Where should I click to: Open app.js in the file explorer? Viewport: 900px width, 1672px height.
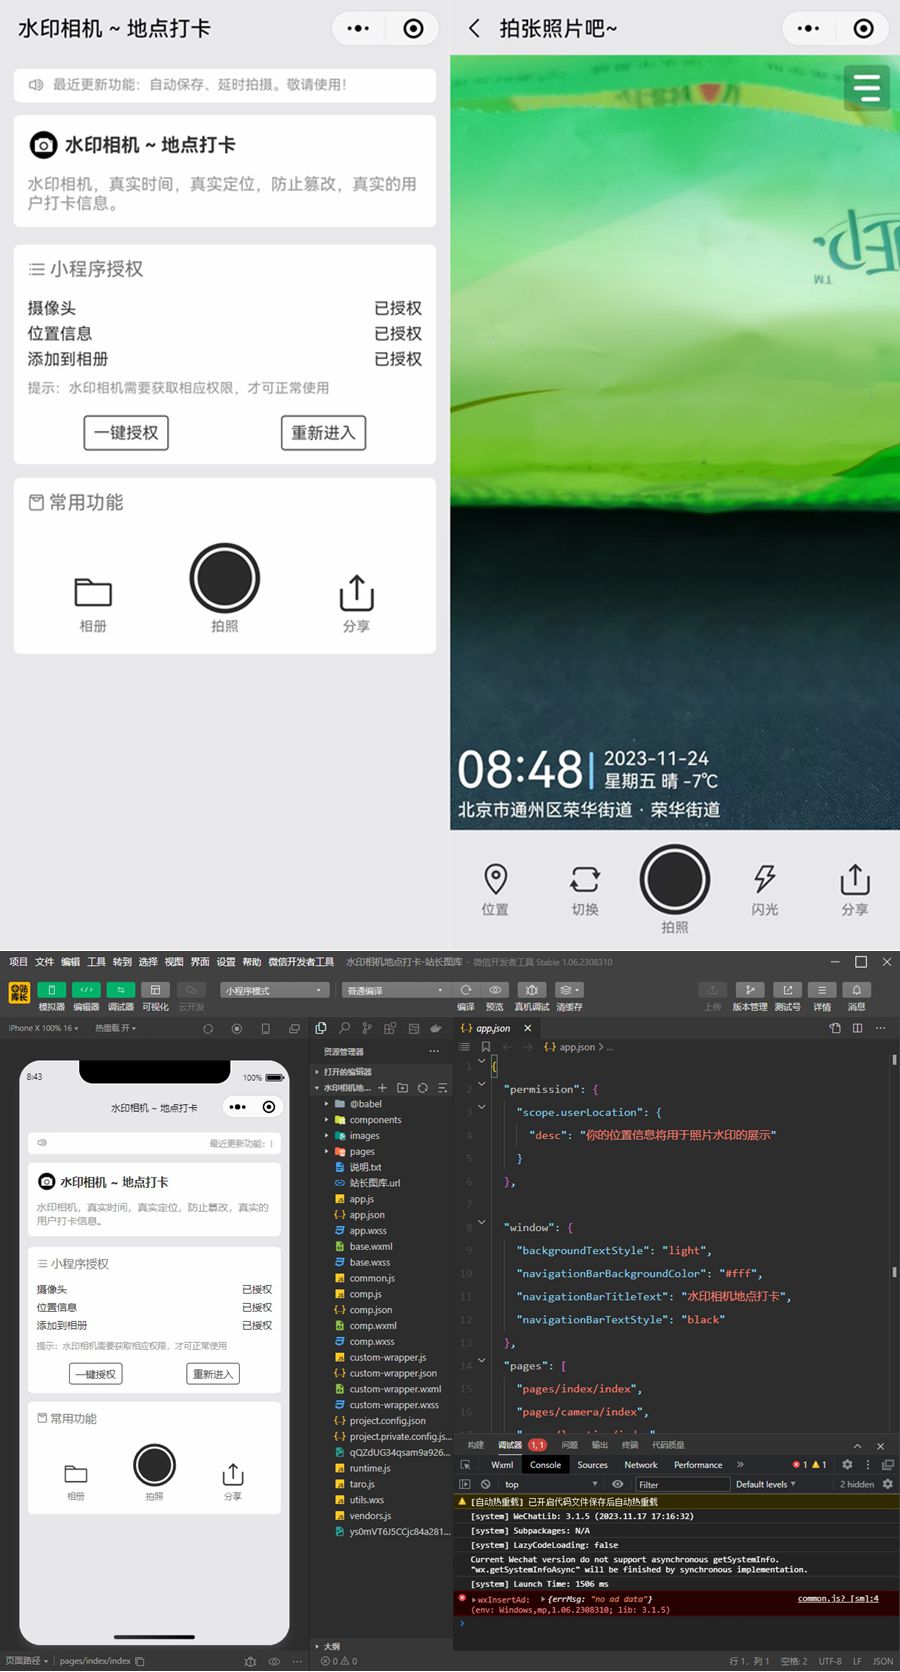[x=361, y=1199]
